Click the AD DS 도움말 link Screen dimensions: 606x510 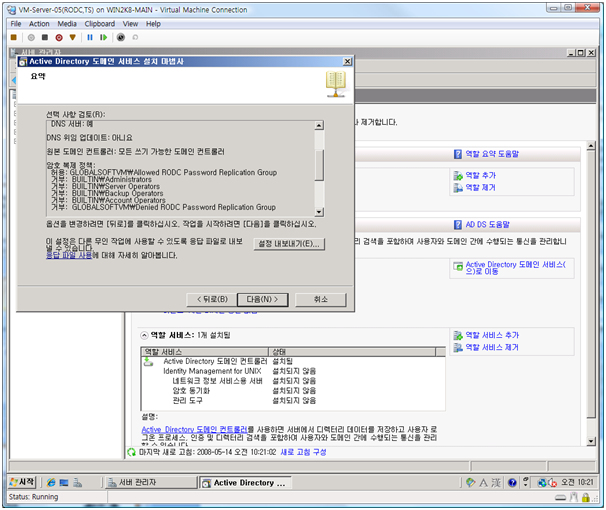(487, 224)
